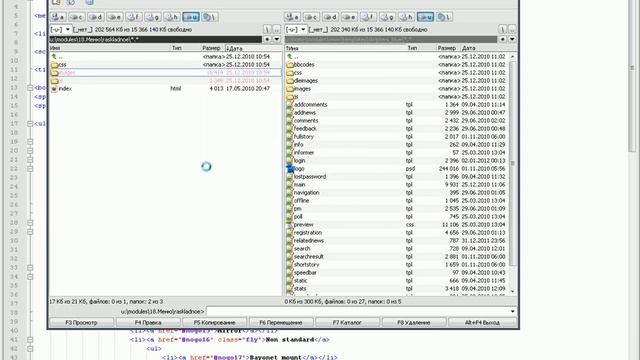Screen dimensions: 640x360
Task: Click F7 Каталог button
Action: point(347,322)
